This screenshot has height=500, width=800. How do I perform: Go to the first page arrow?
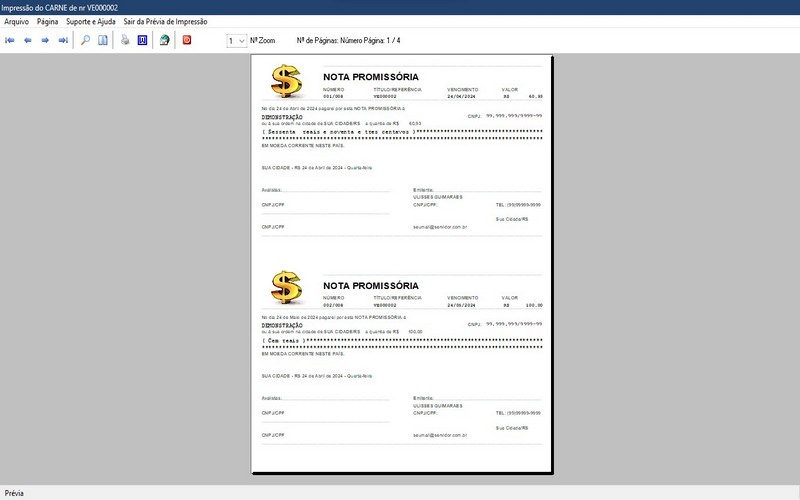(x=10, y=40)
